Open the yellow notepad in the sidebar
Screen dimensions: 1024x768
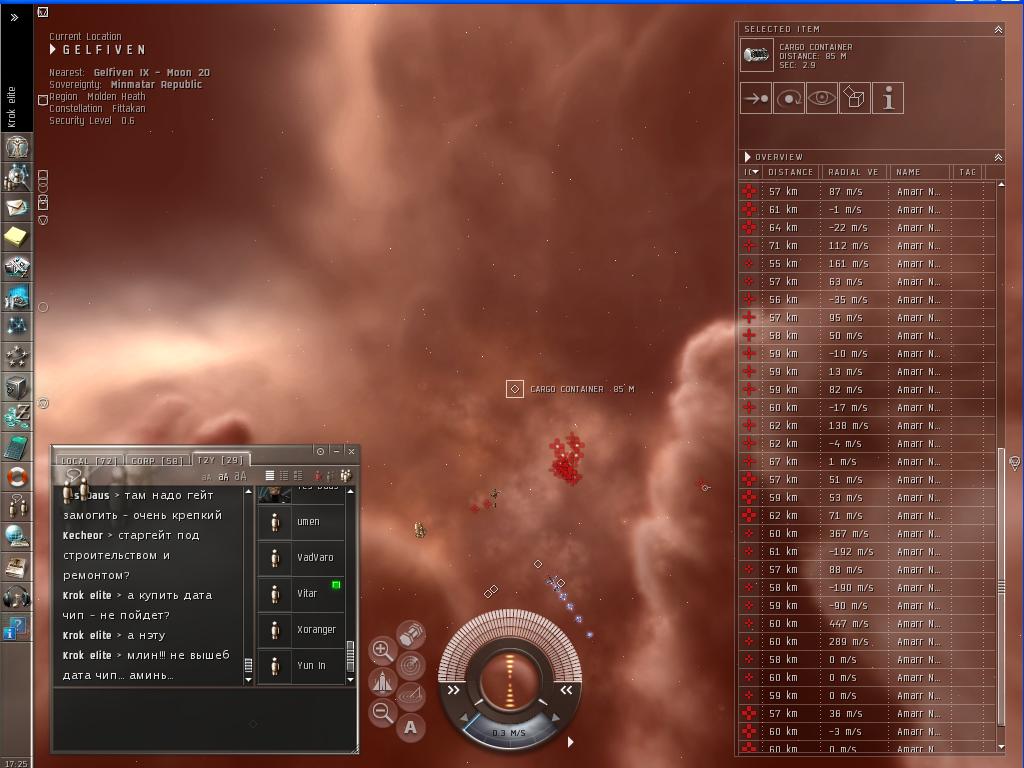point(16,236)
